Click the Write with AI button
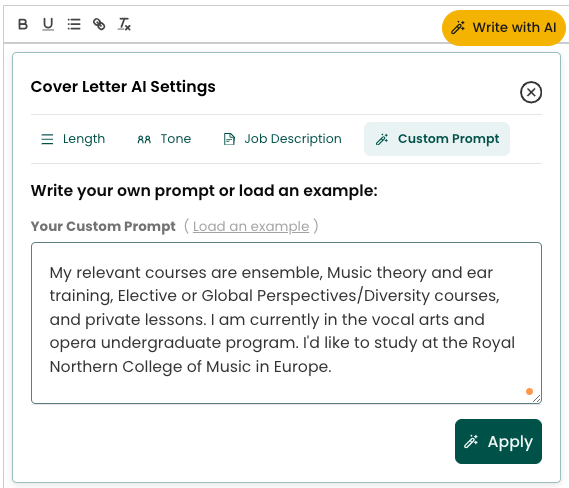Screen dimensions: 569x488 tap(503, 28)
